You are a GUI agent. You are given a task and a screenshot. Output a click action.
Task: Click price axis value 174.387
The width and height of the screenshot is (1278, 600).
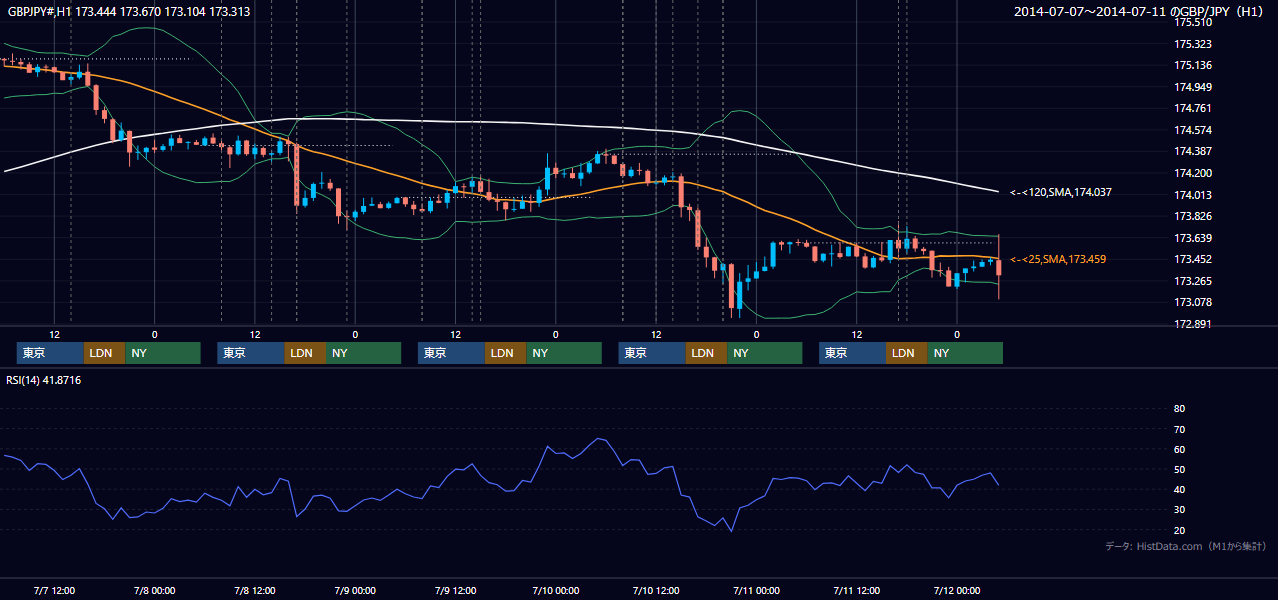click(1192, 152)
